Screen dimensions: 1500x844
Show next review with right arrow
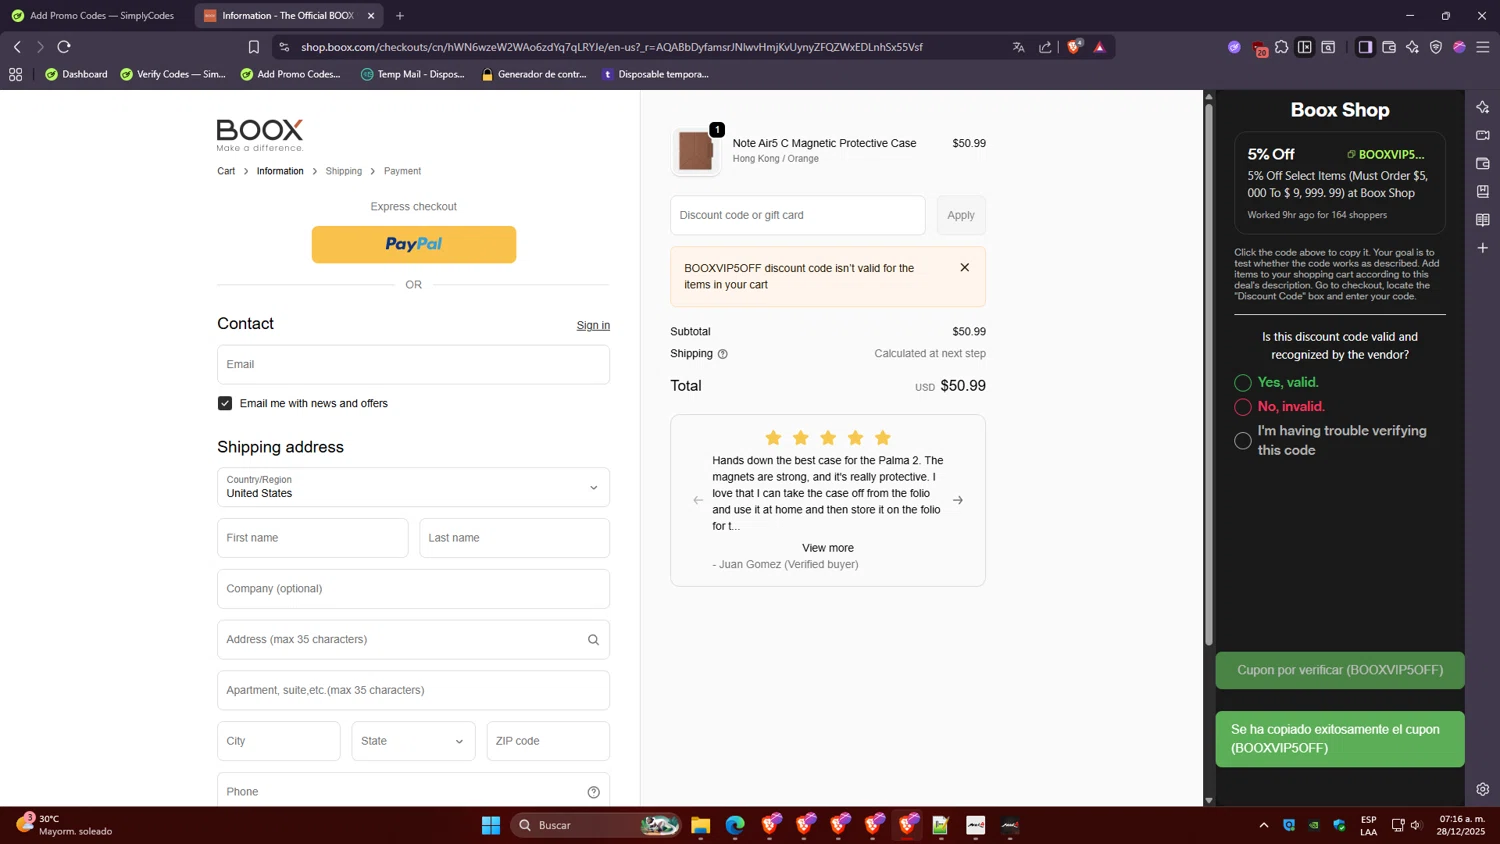point(958,500)
